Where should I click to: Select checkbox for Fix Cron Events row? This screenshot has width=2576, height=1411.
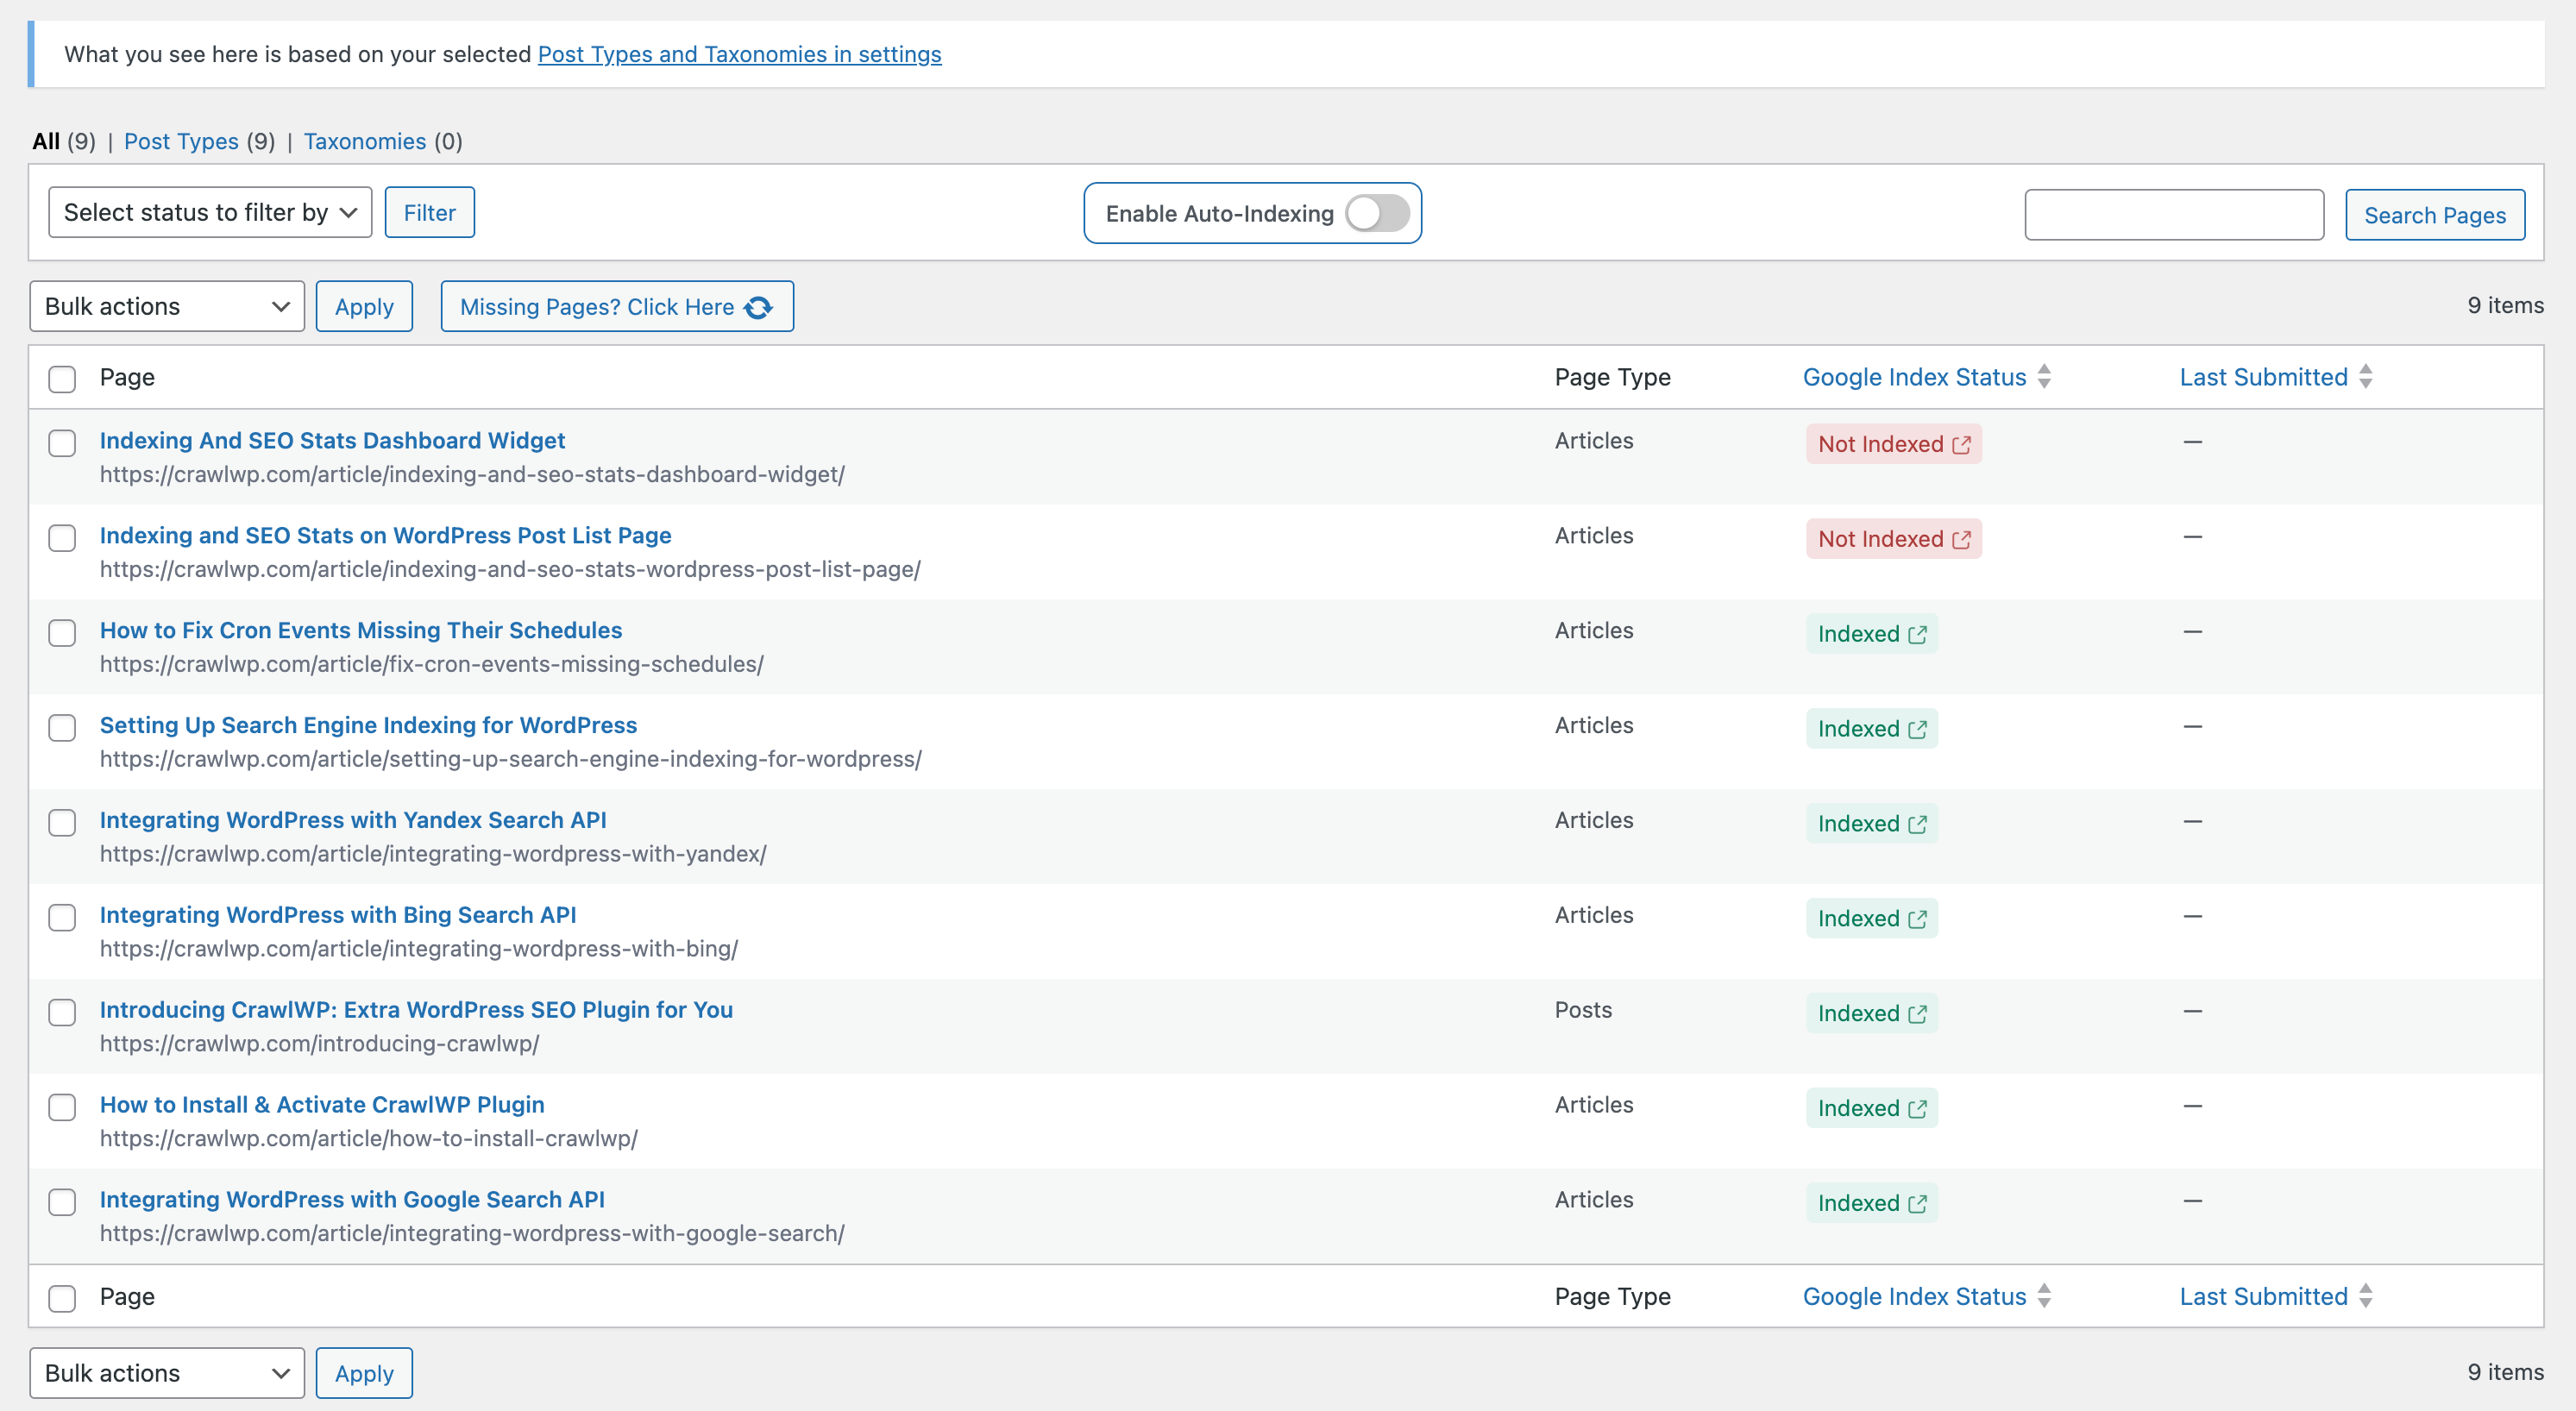(62, 633)
